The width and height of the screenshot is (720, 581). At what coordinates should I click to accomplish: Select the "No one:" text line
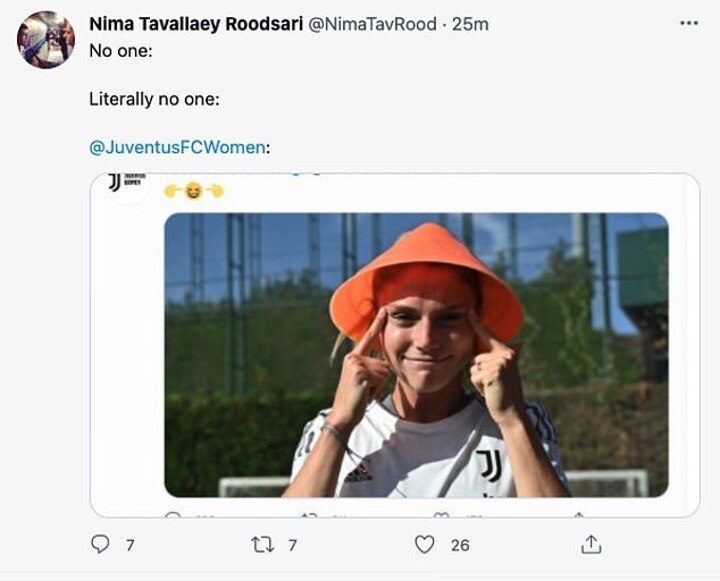pyautogui.click(x=118, y=48)
